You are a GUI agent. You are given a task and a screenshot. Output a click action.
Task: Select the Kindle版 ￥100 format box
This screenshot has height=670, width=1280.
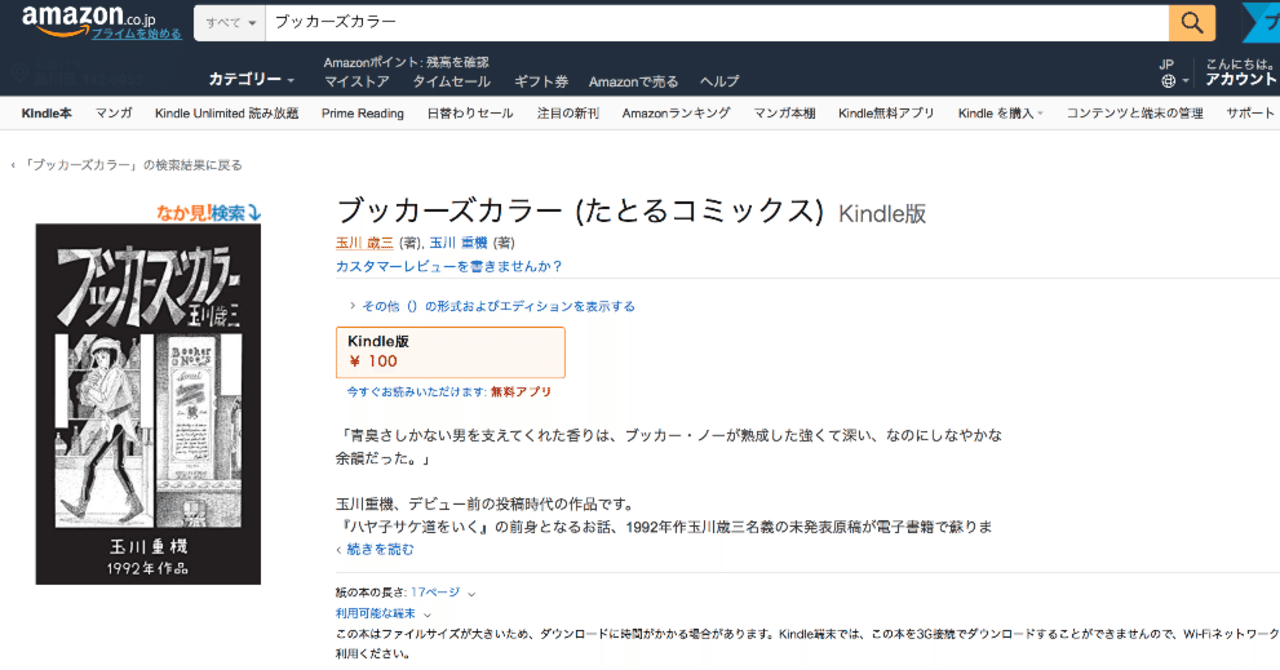coord(450,352)
